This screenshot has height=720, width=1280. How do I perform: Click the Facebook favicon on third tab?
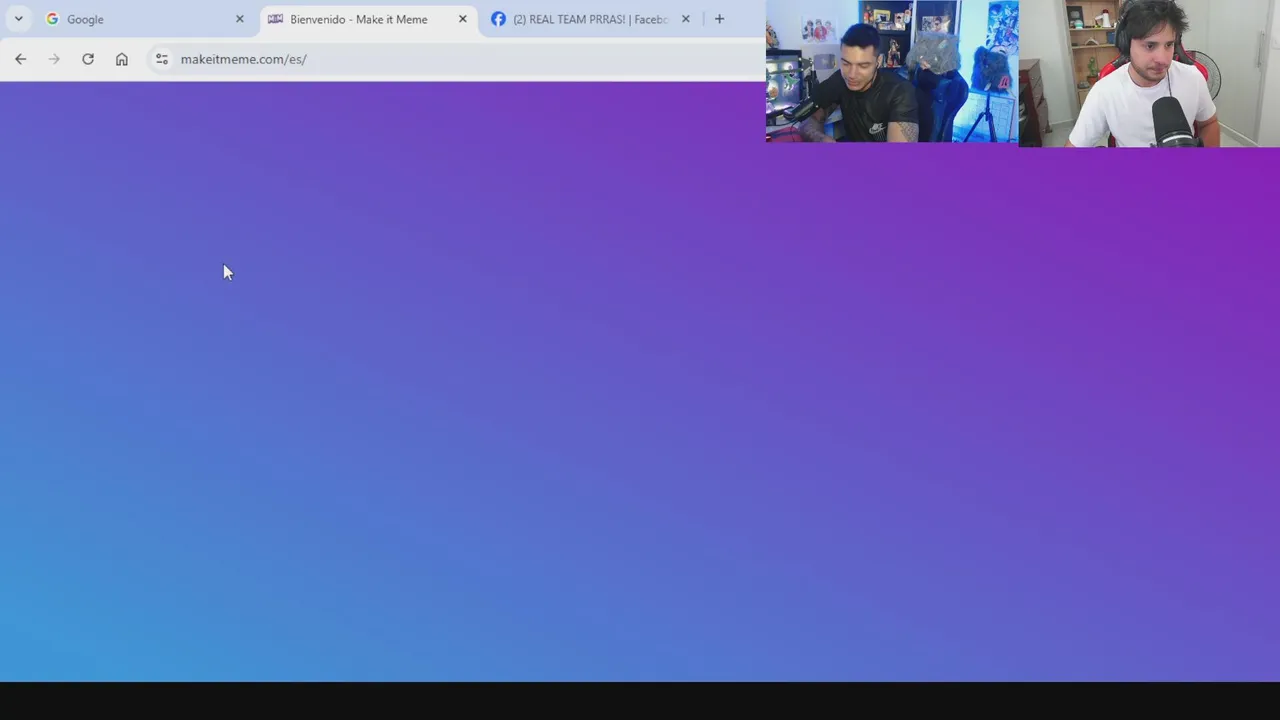click(498, 19)
